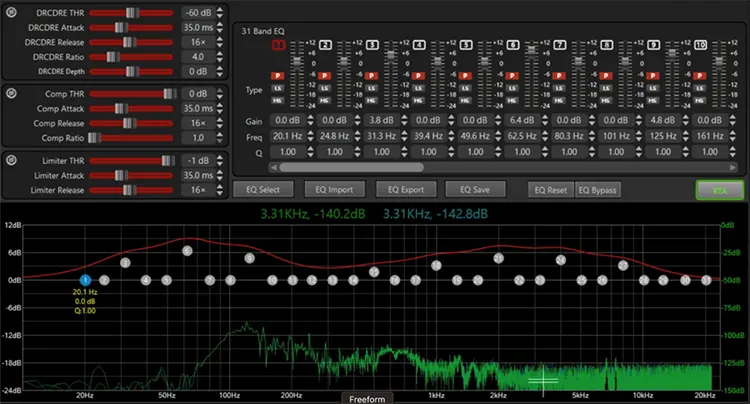
Task: Select EQ band number 8 icon
Action: [607, 45]
